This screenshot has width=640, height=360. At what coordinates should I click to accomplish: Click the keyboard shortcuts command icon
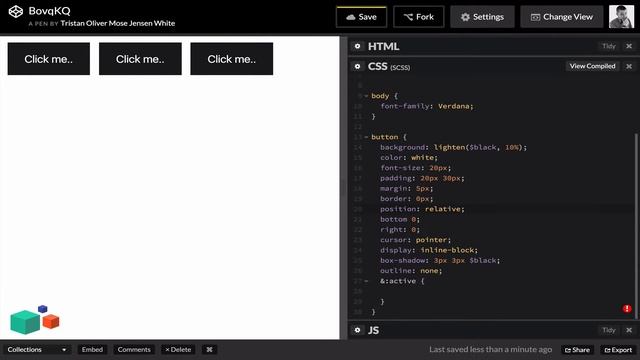(209, 349)
